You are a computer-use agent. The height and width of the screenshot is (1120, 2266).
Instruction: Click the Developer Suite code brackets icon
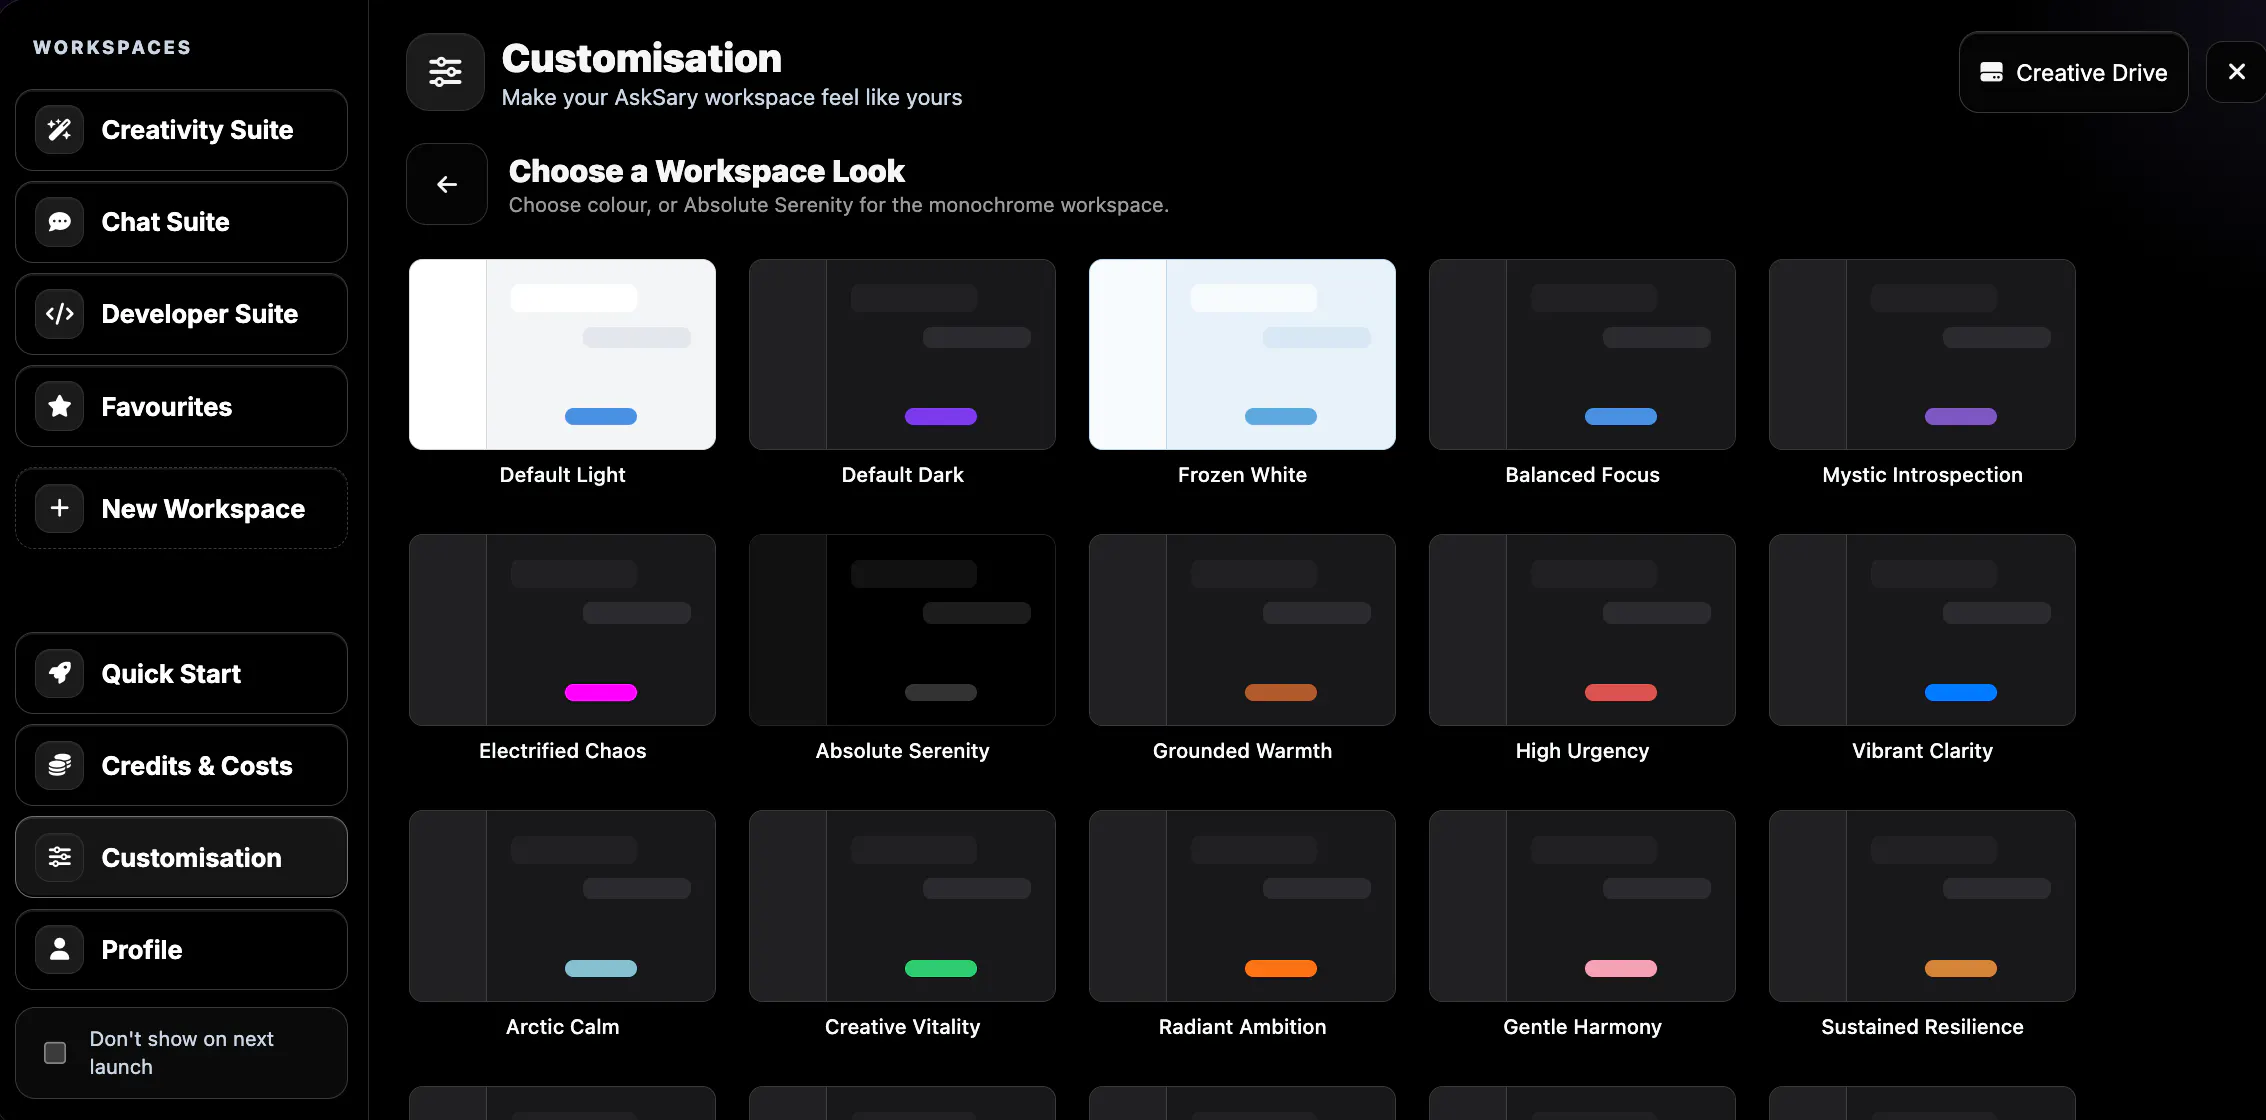(60, 314)
